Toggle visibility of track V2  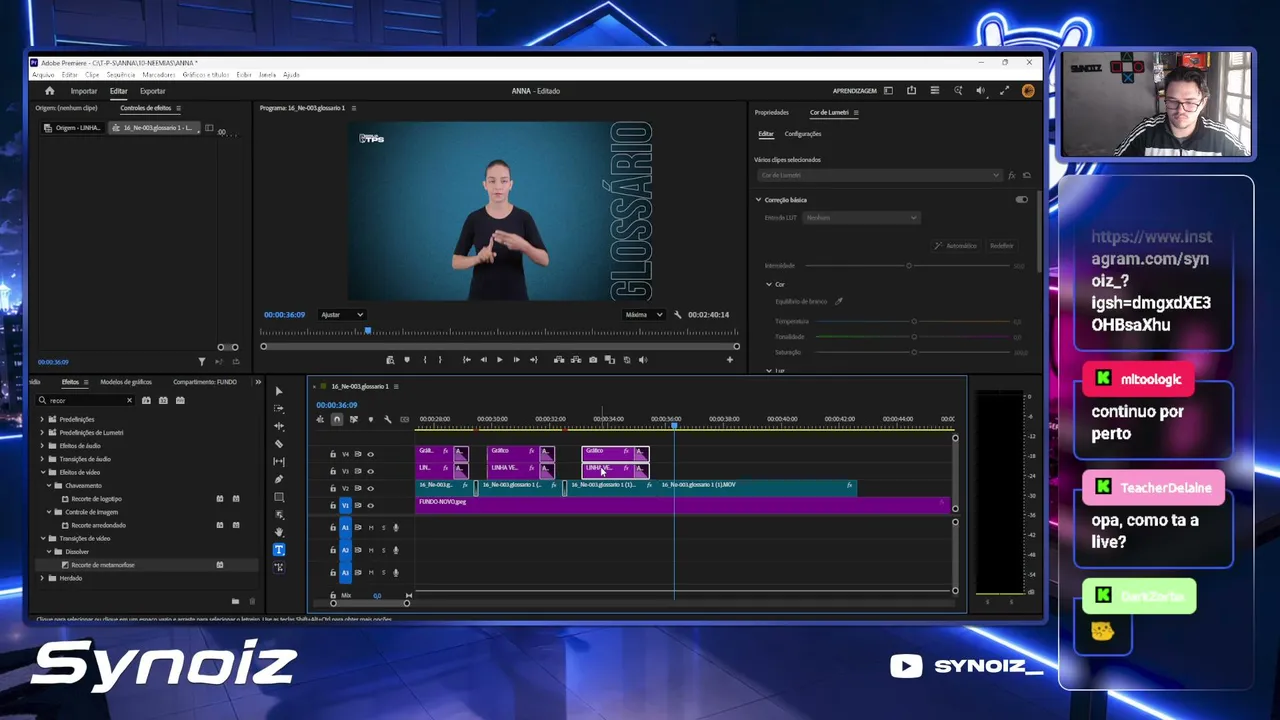[370, 488]
